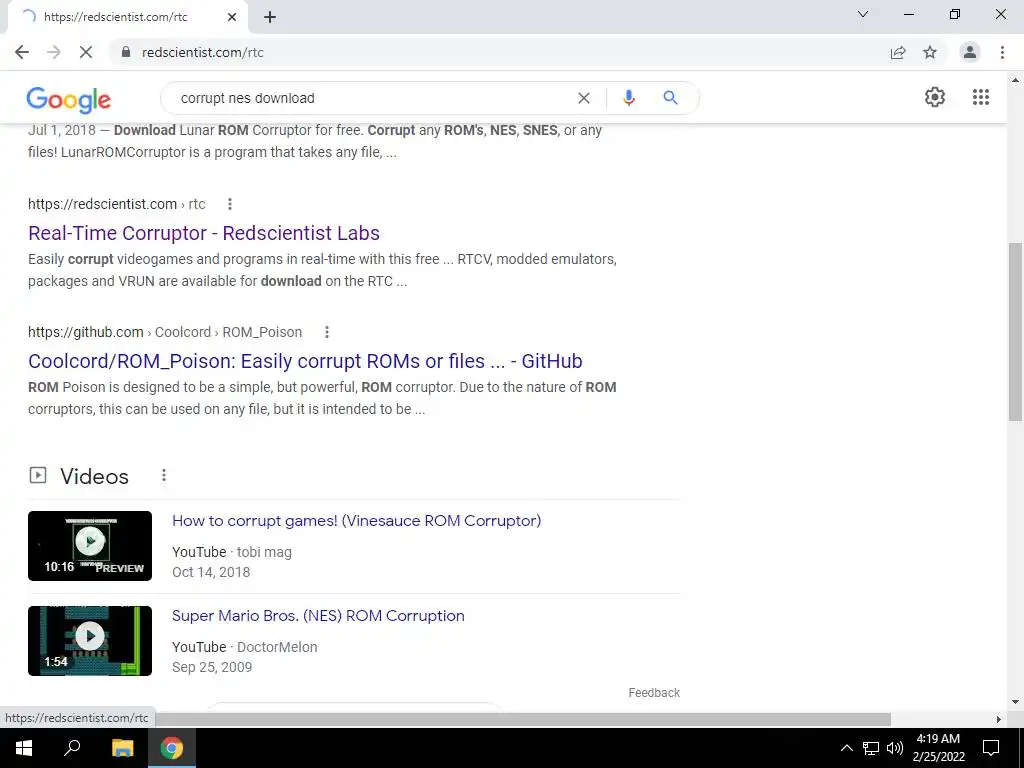Image resolution: width=1024 pixels, height=768 pixels.
Task: Click the https://github.com › Coolcord breadcrumb
Action: click(165, 332)
